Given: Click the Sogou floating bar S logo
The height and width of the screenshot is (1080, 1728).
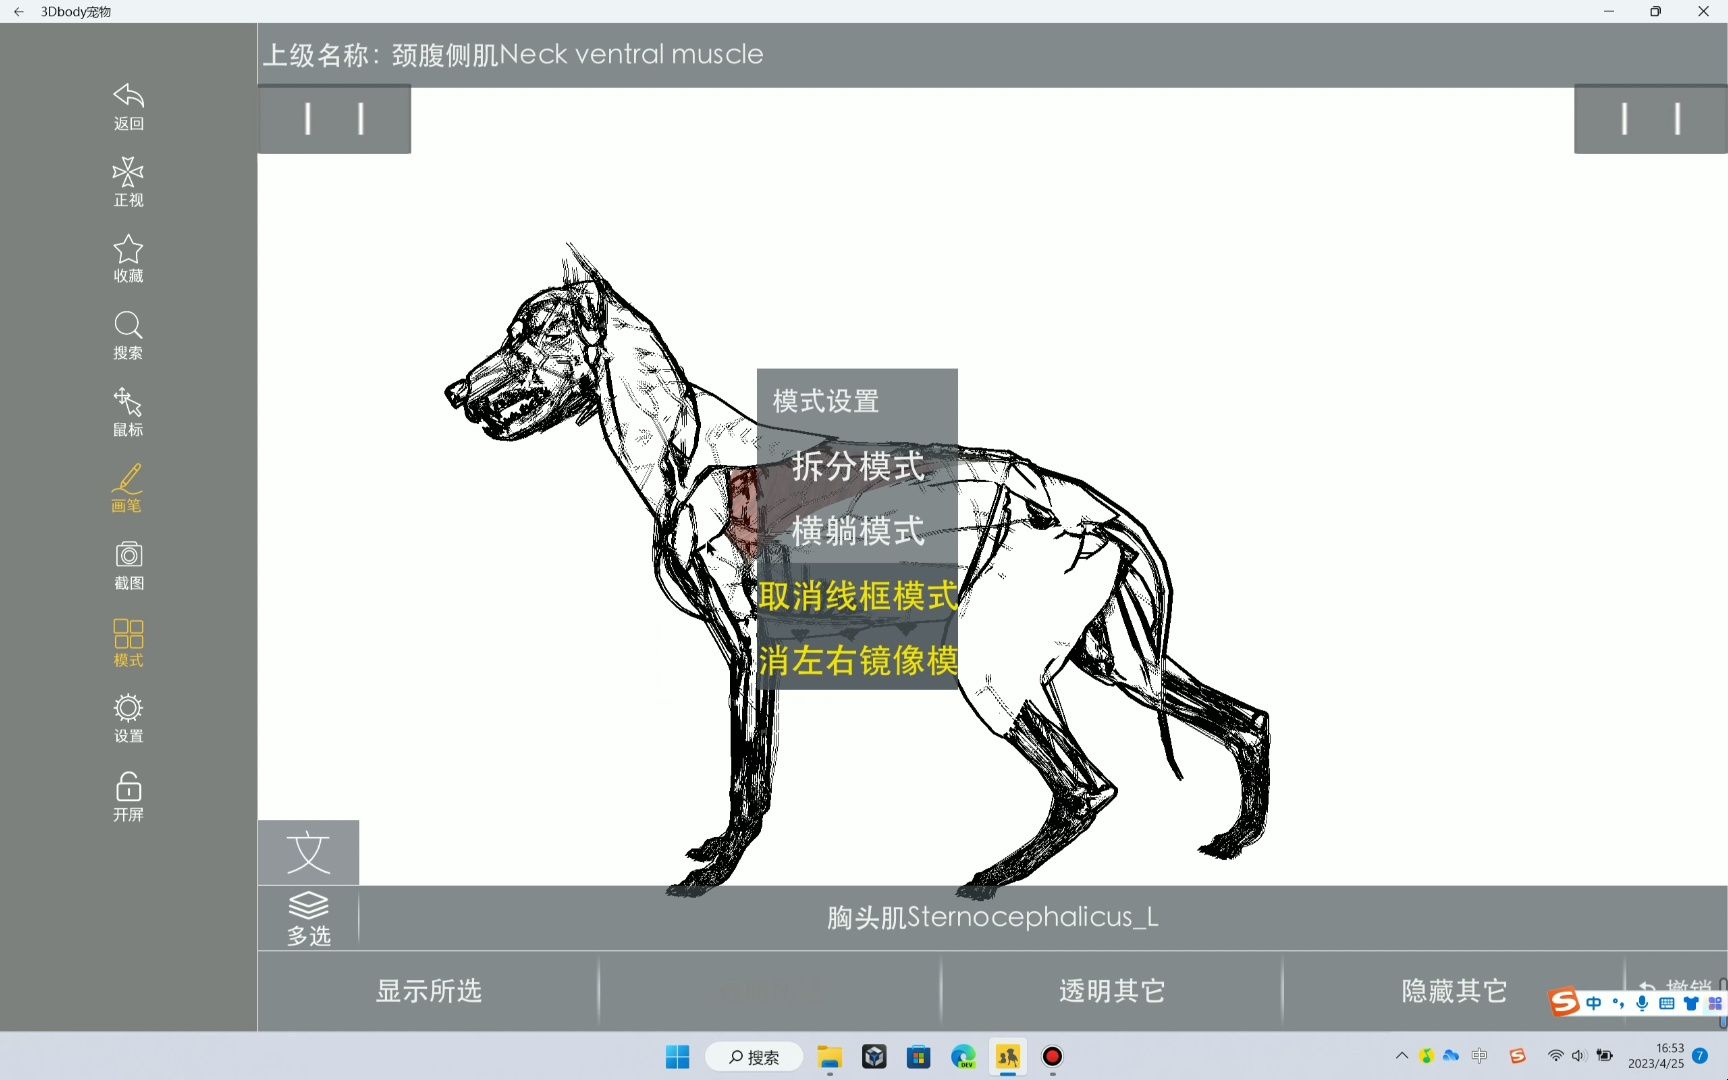Looking at the screenshot, I should tap(1564, 1001).
